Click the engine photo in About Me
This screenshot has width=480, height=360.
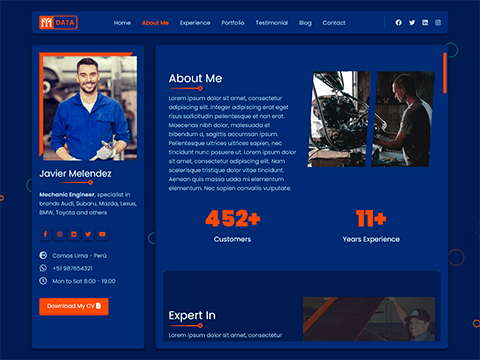339,119
